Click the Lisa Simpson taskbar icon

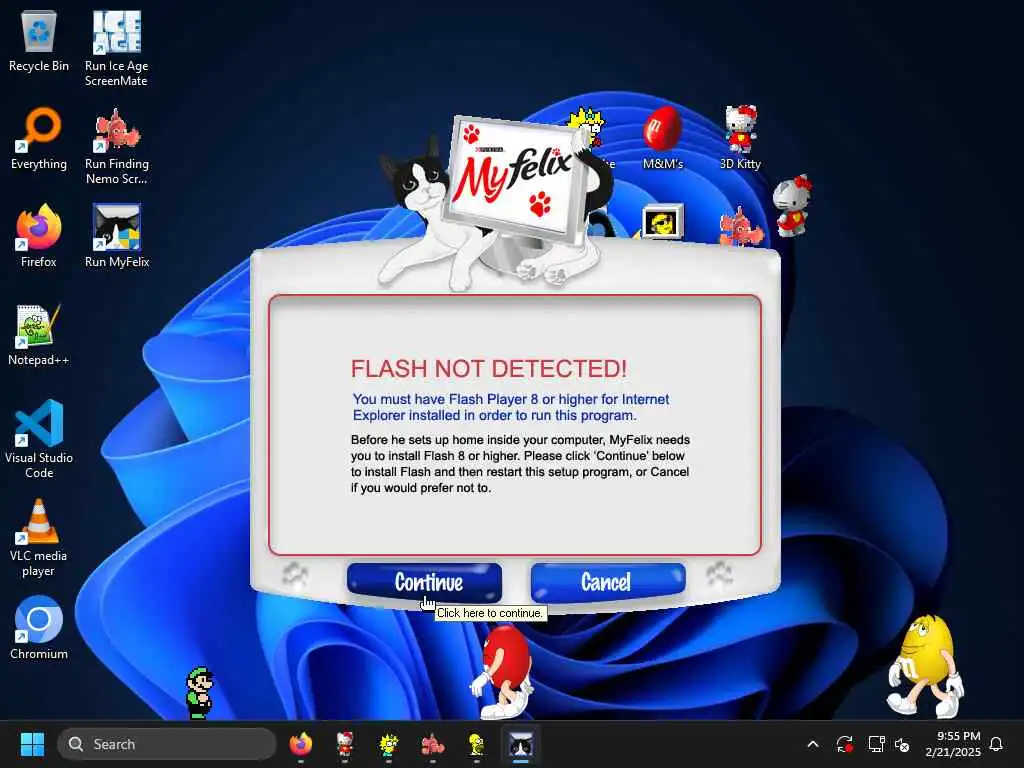[389, 744]
